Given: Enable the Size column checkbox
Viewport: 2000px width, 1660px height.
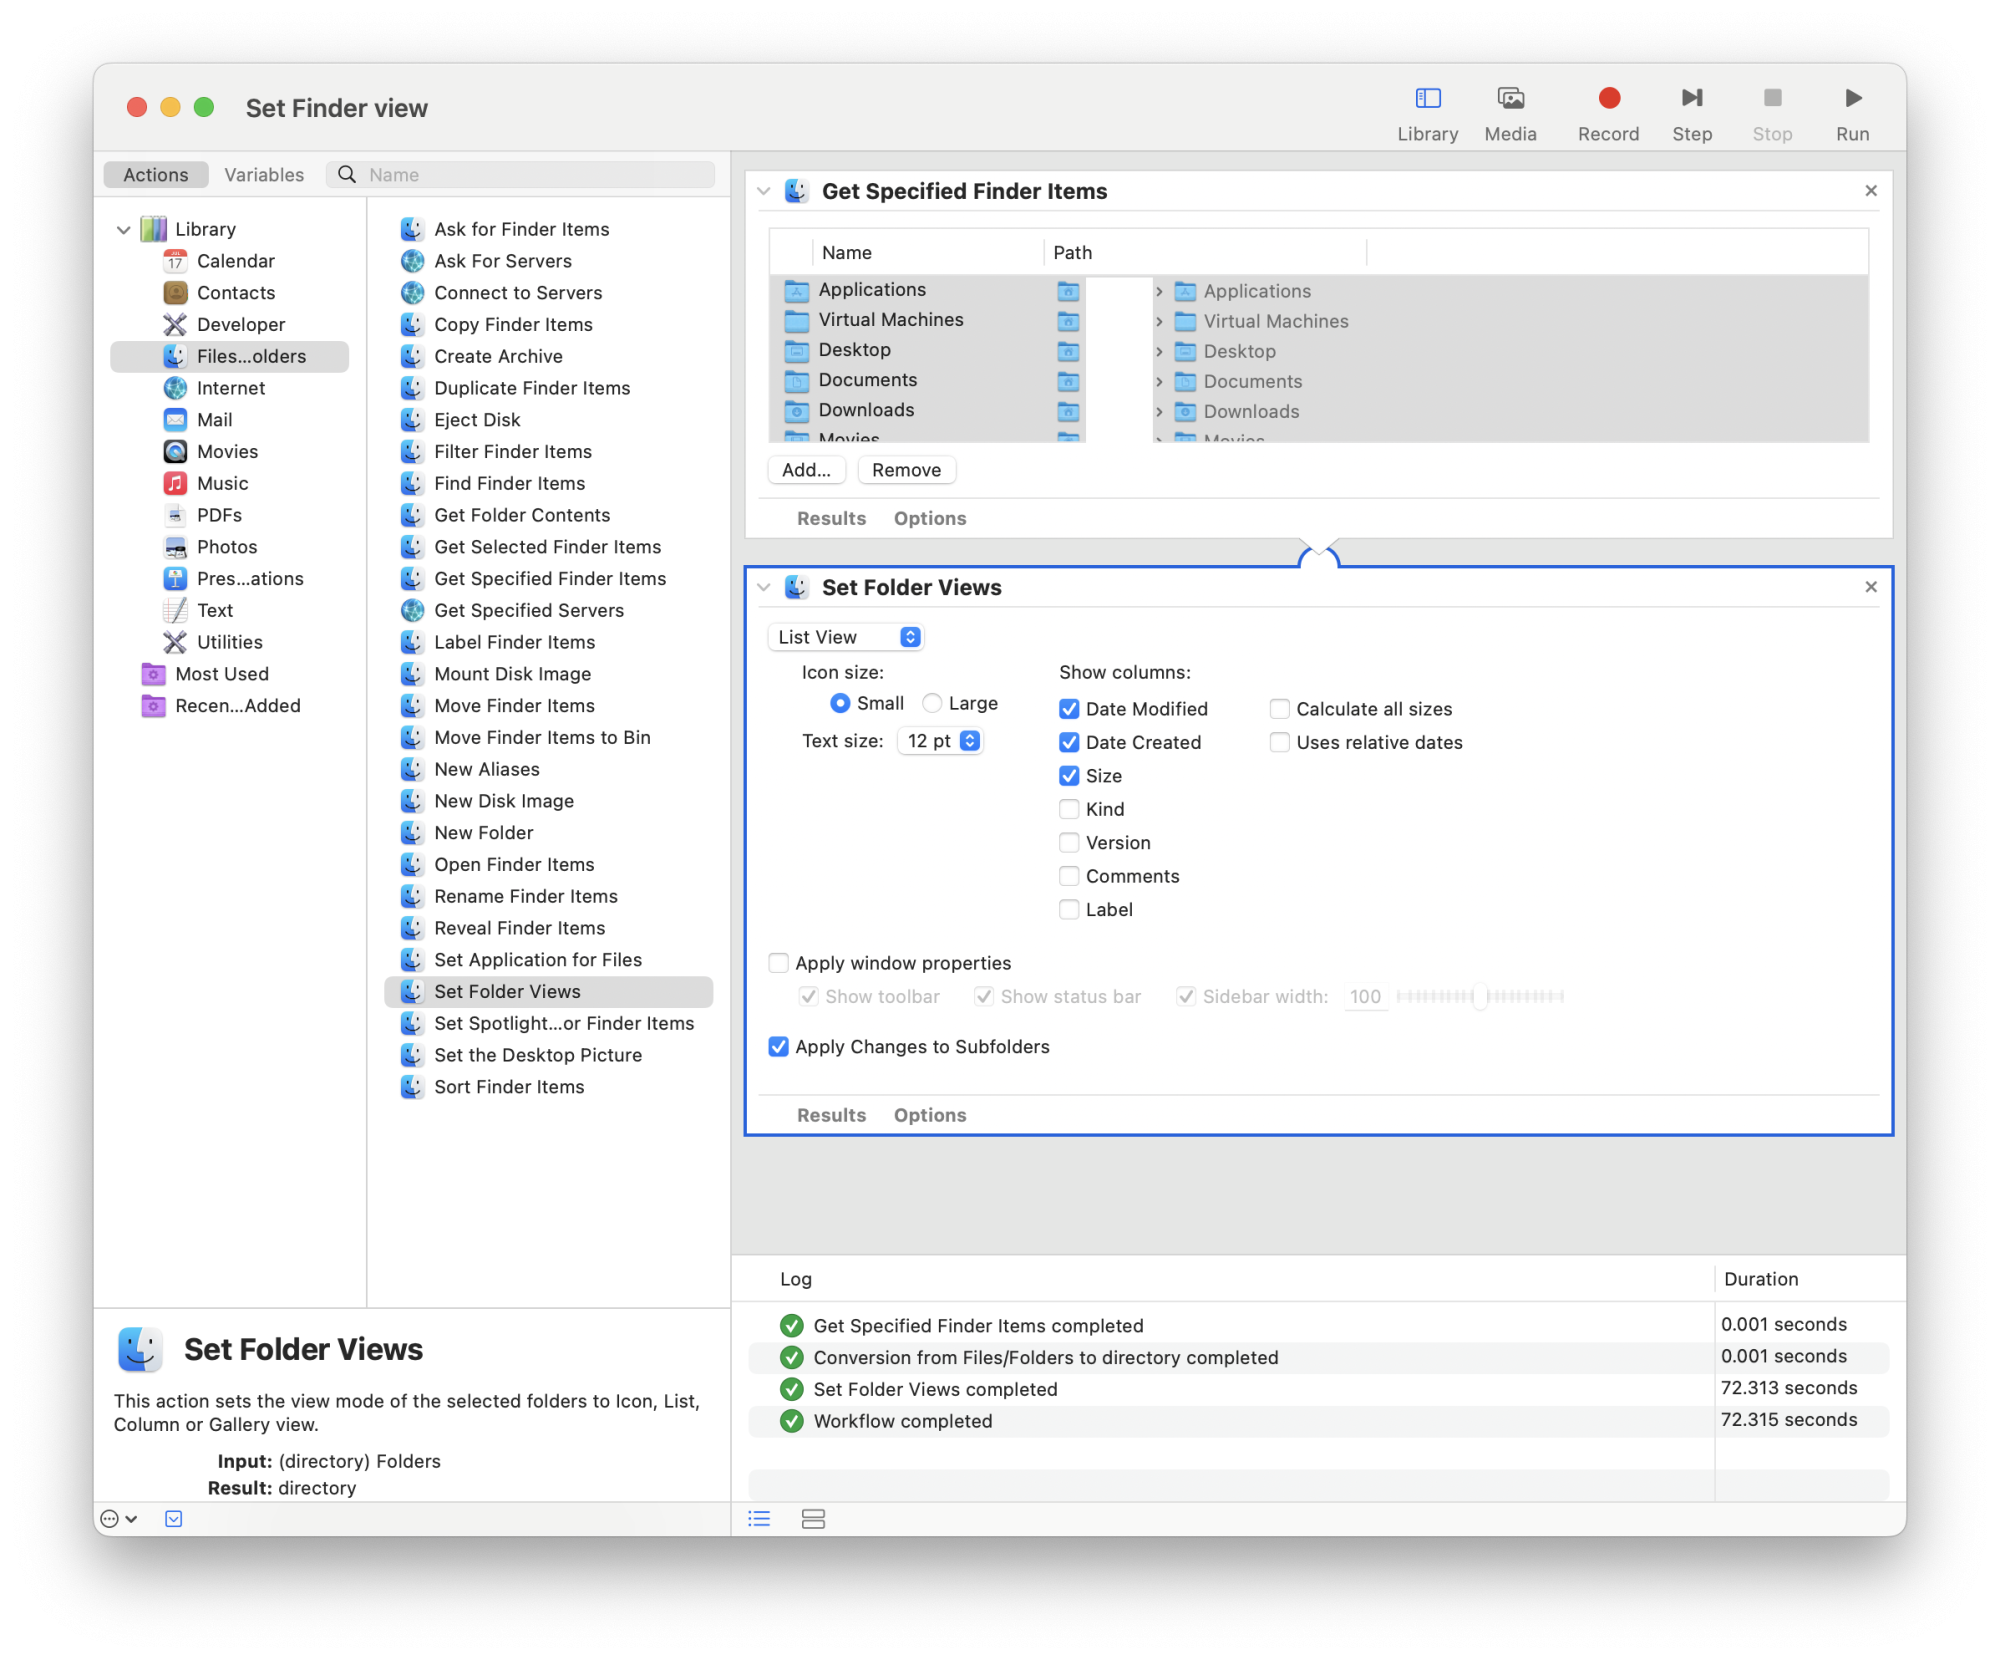Looking at the screenshot, I should (x=1065, y=774).
